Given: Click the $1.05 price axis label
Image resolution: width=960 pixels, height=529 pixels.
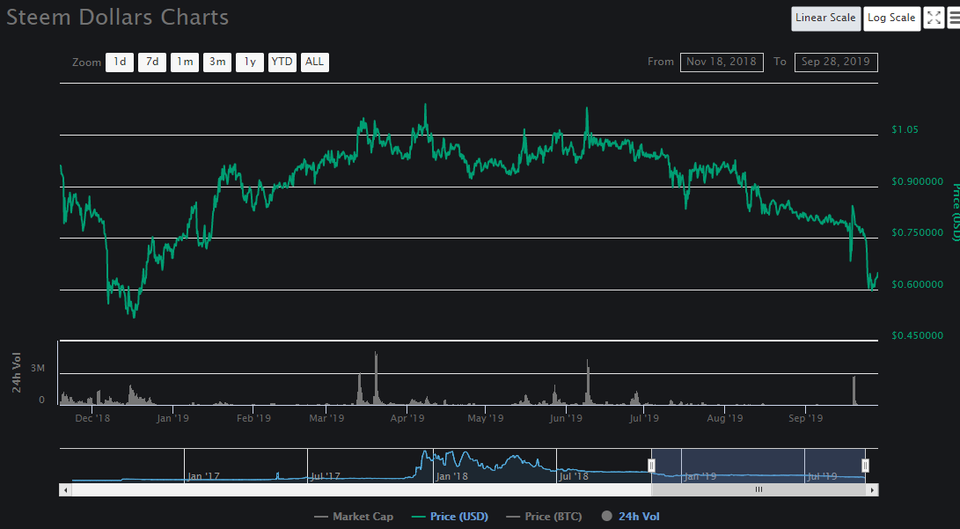Looking at the screenshot, I should [905, 130].
